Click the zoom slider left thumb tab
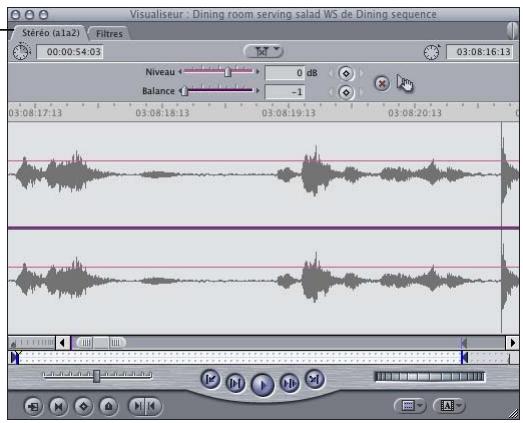The width and height of the screenshot is (523, 423). pos(85,343)
